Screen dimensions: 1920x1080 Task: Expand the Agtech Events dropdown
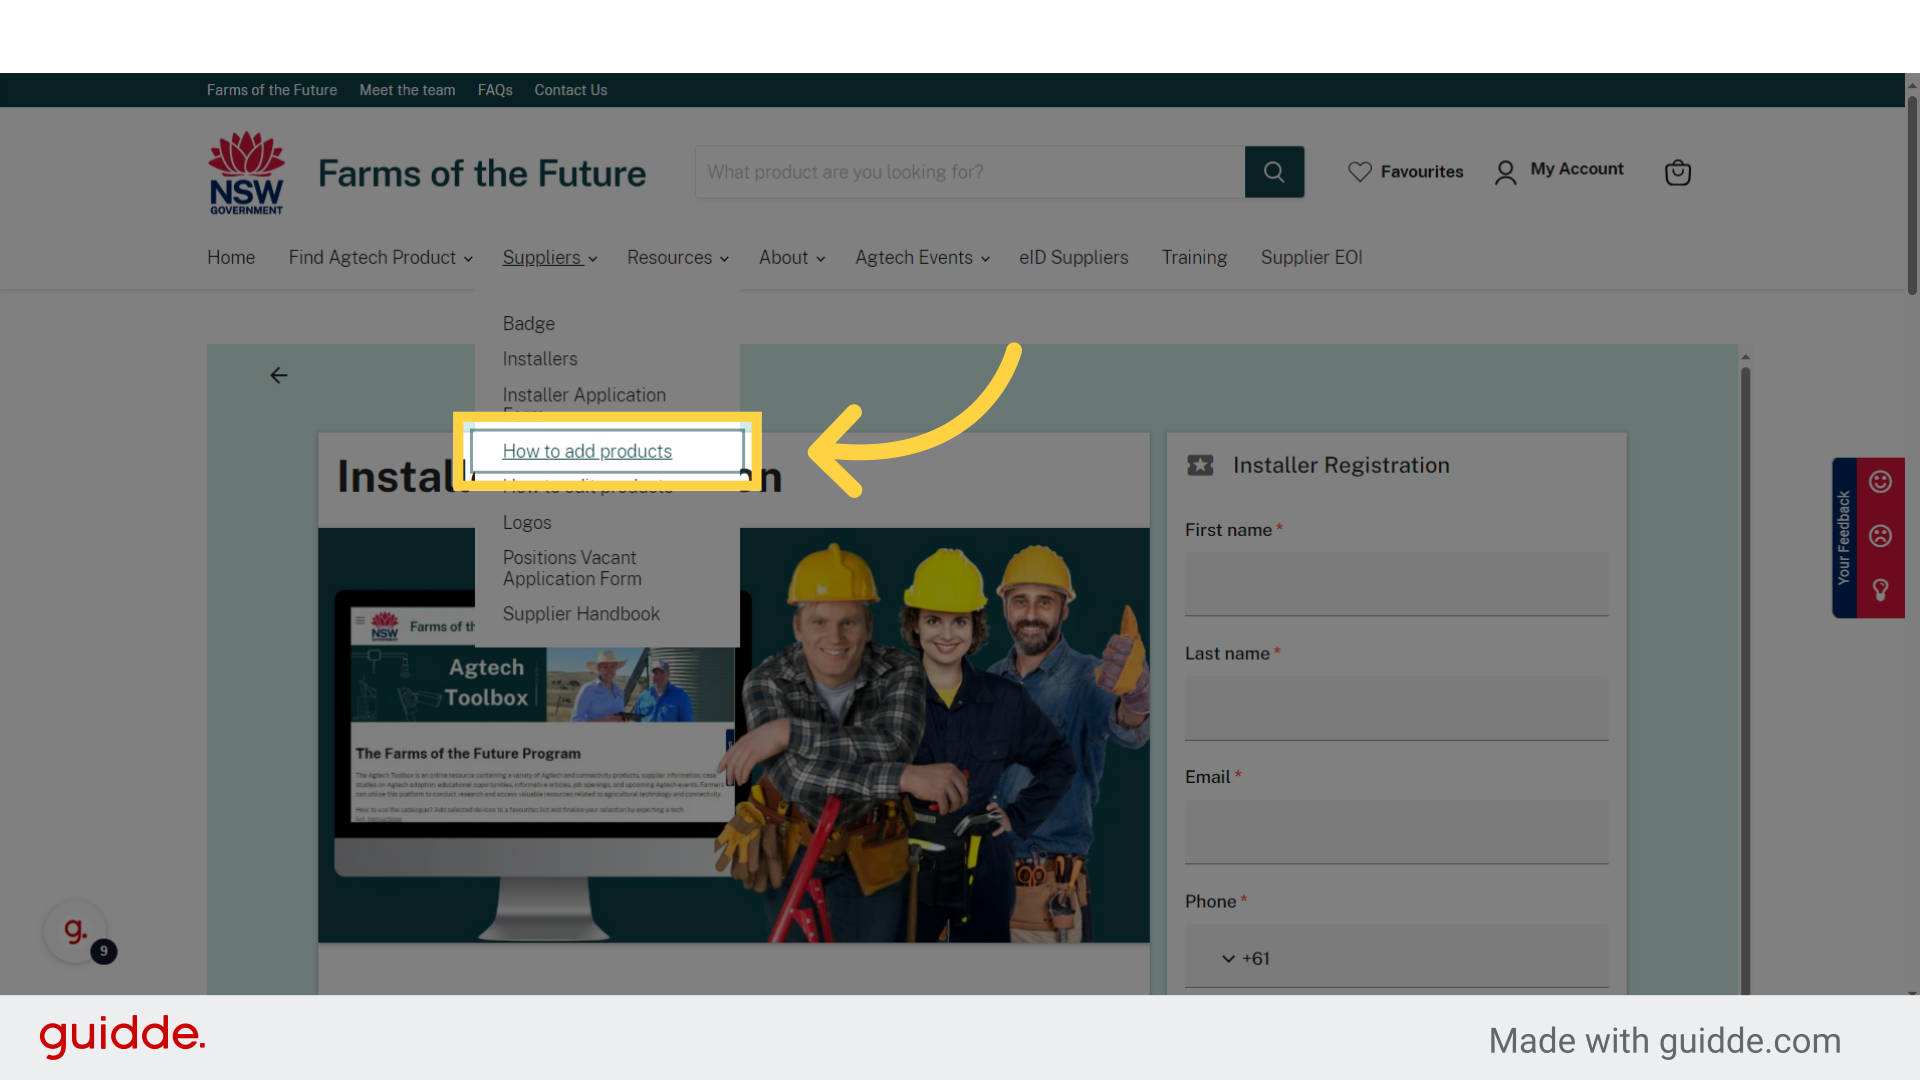tap(922, 257)
